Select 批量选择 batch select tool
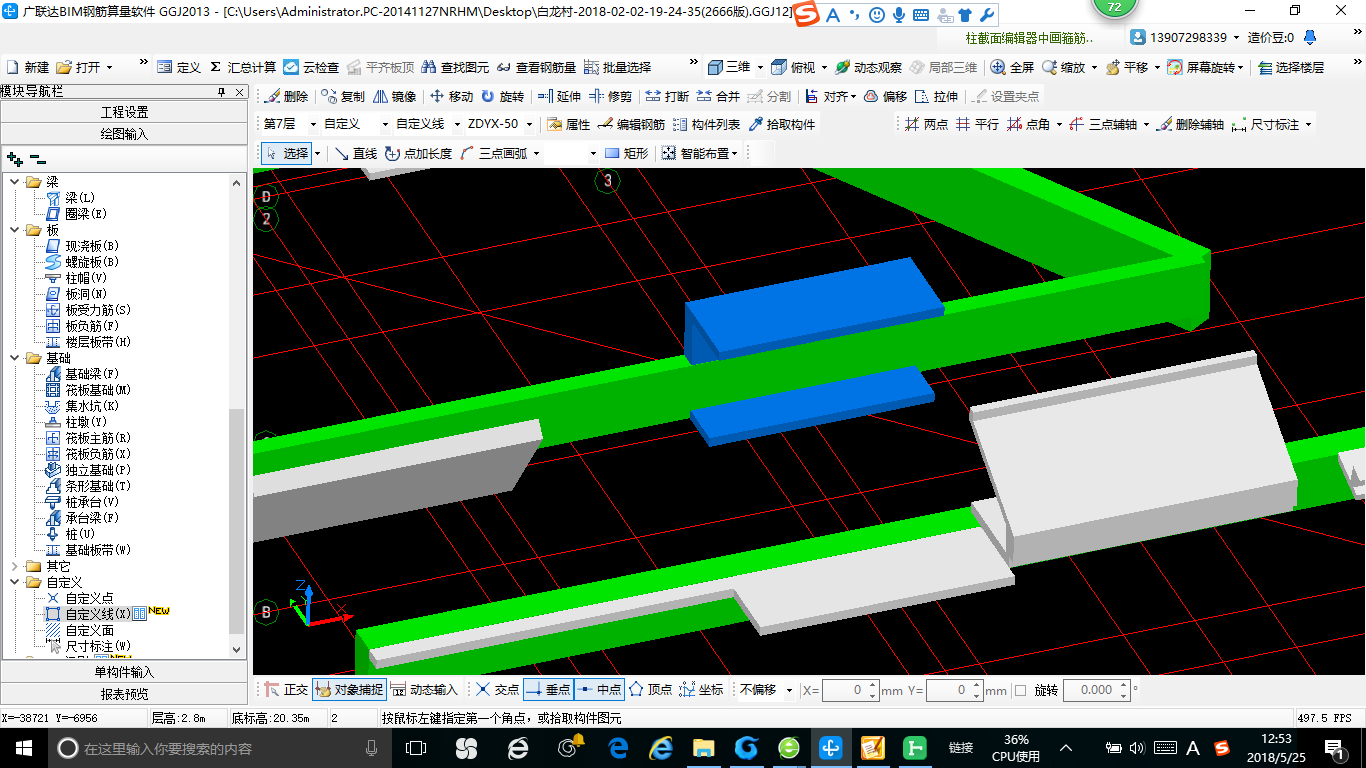This screenshot has width=1366, height=768. 617,67
